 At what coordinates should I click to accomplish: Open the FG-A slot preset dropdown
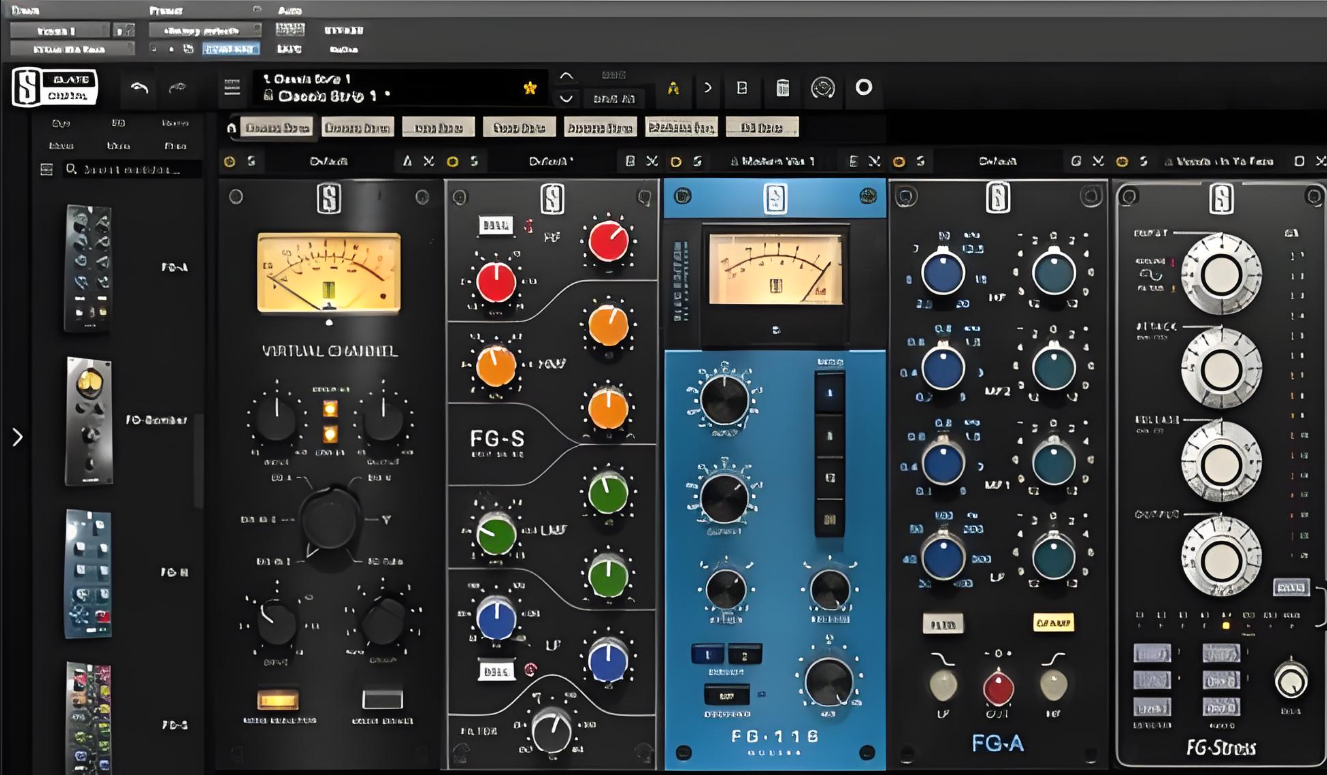998,161
